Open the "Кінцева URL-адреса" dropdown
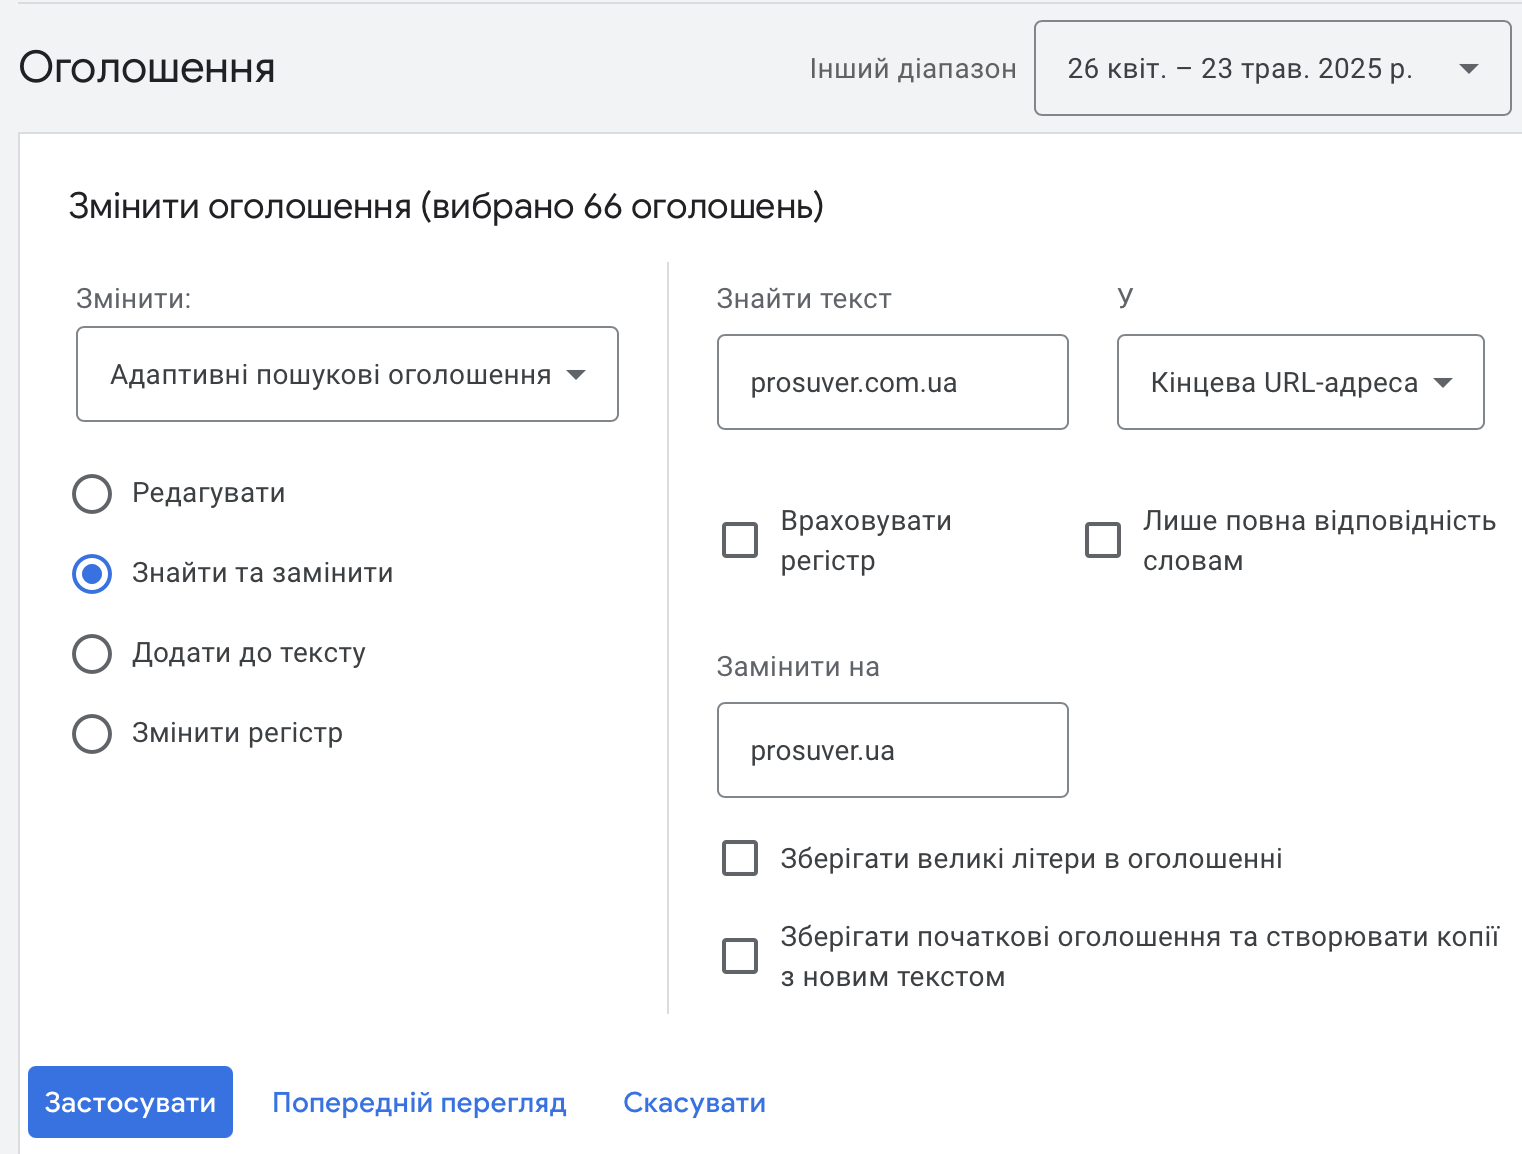 point(1299,382)
